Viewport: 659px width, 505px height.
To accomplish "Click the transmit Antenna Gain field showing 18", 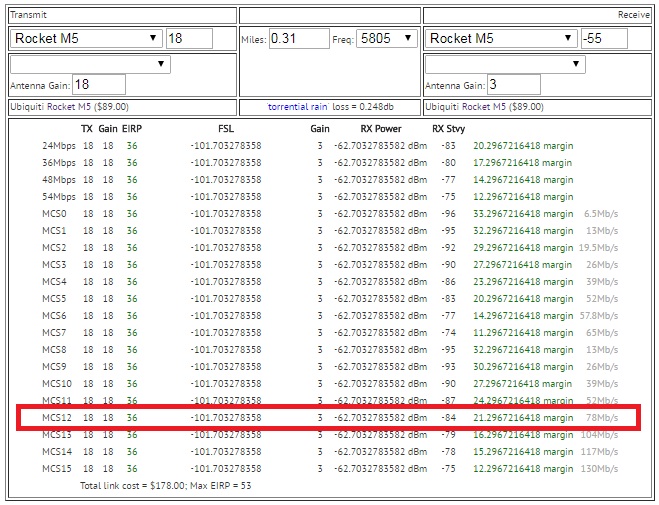I will click(x=99, y=84).
